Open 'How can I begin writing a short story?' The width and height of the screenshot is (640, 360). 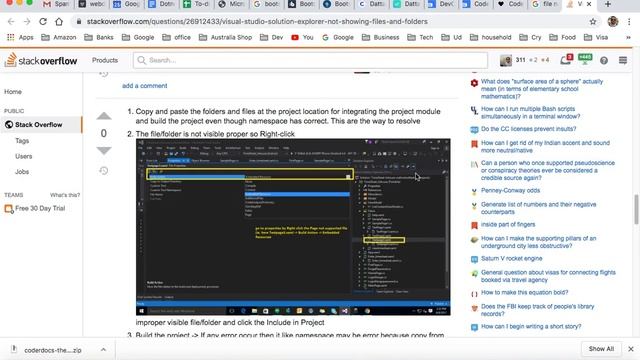point(531,327)
